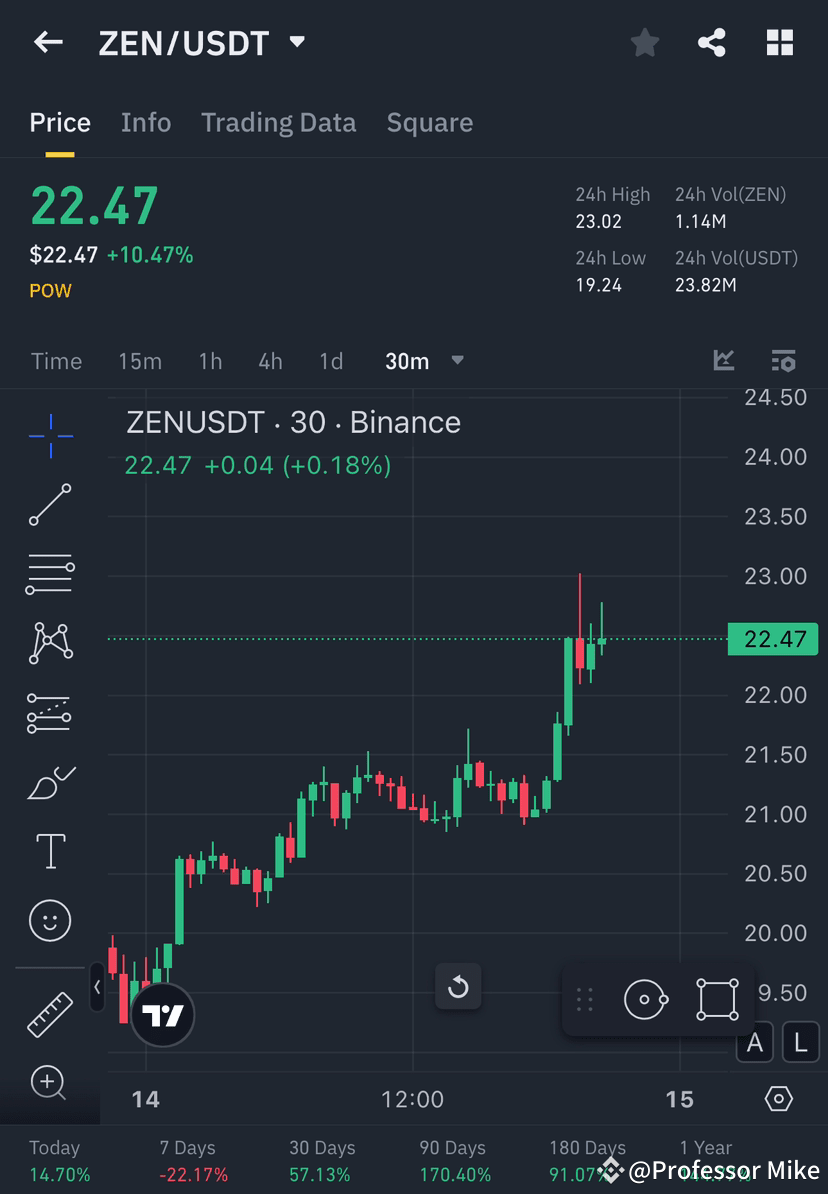Open the horizontal lines drawing tool
This screenshot has height=1194, width=828.
[x=50, y=574]
